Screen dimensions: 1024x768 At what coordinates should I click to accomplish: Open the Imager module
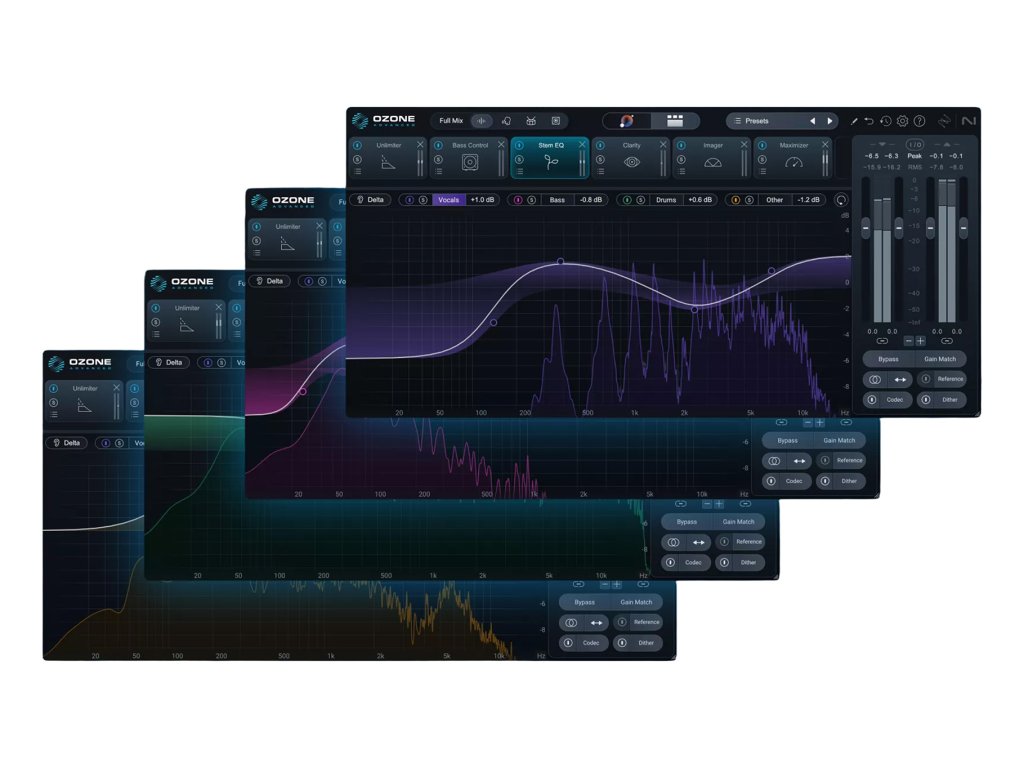tap(712, 157)
